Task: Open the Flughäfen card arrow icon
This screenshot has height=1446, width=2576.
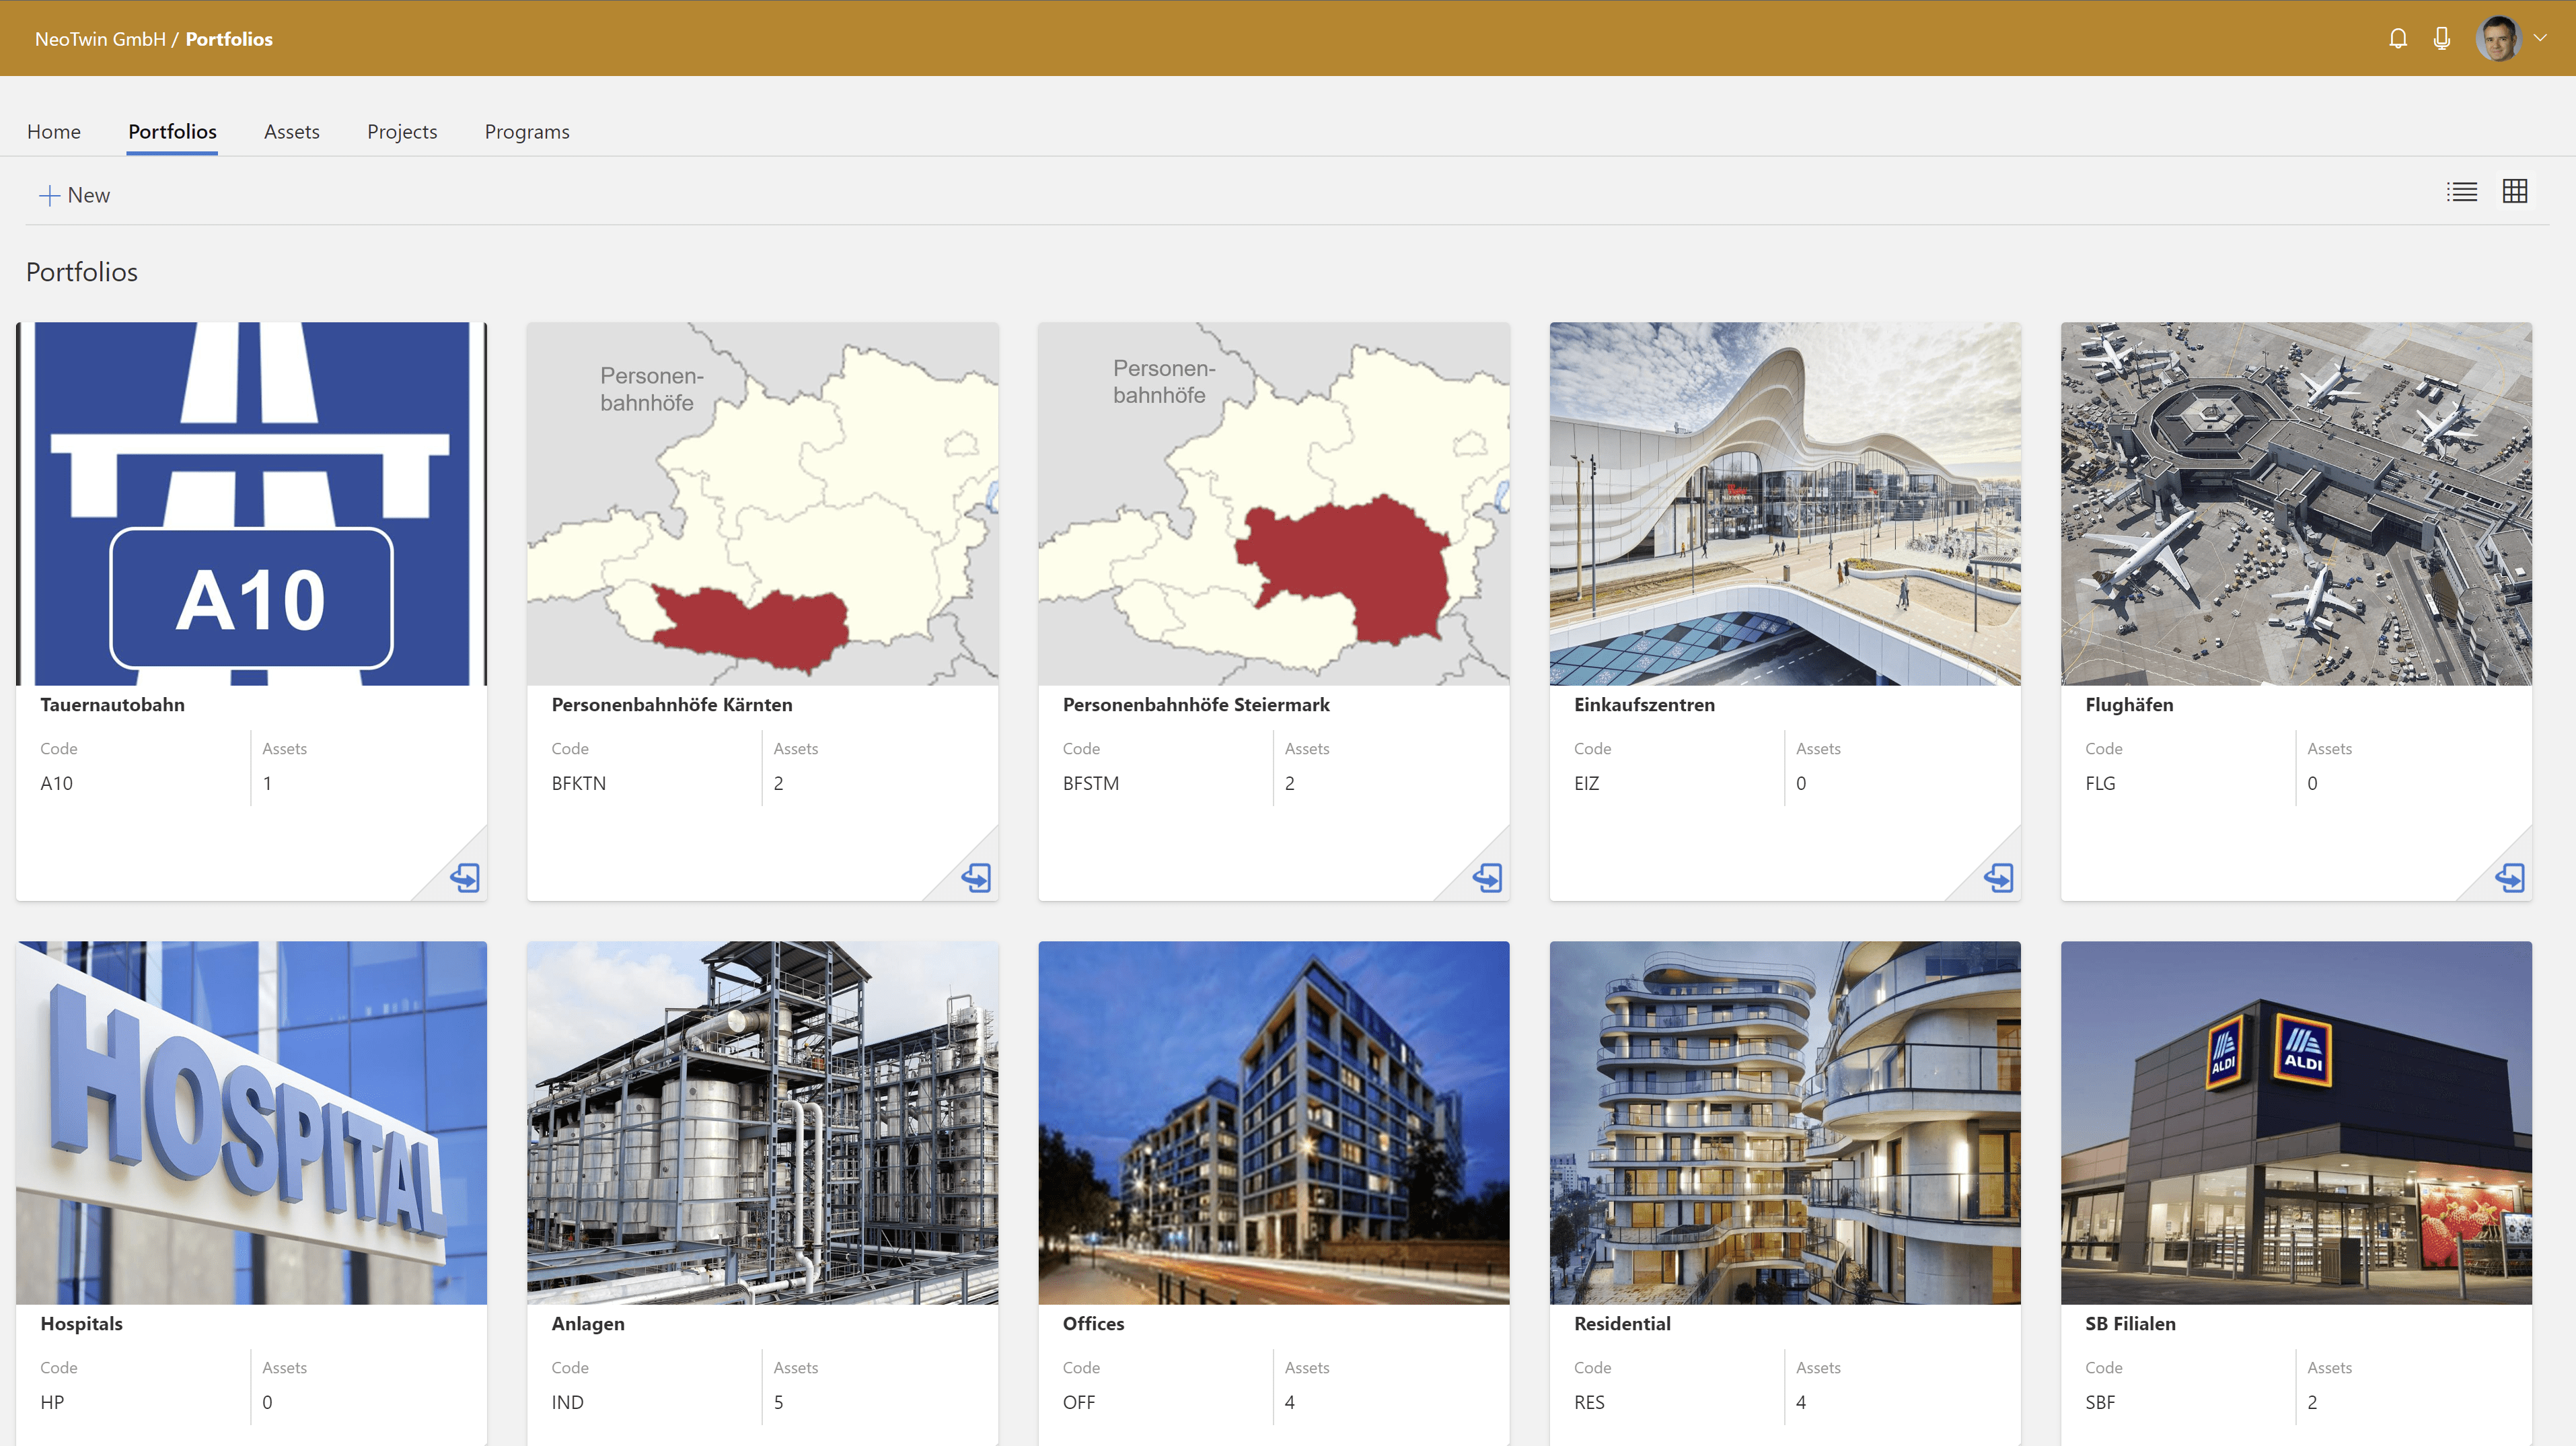Action: (x=2509, y=877)
